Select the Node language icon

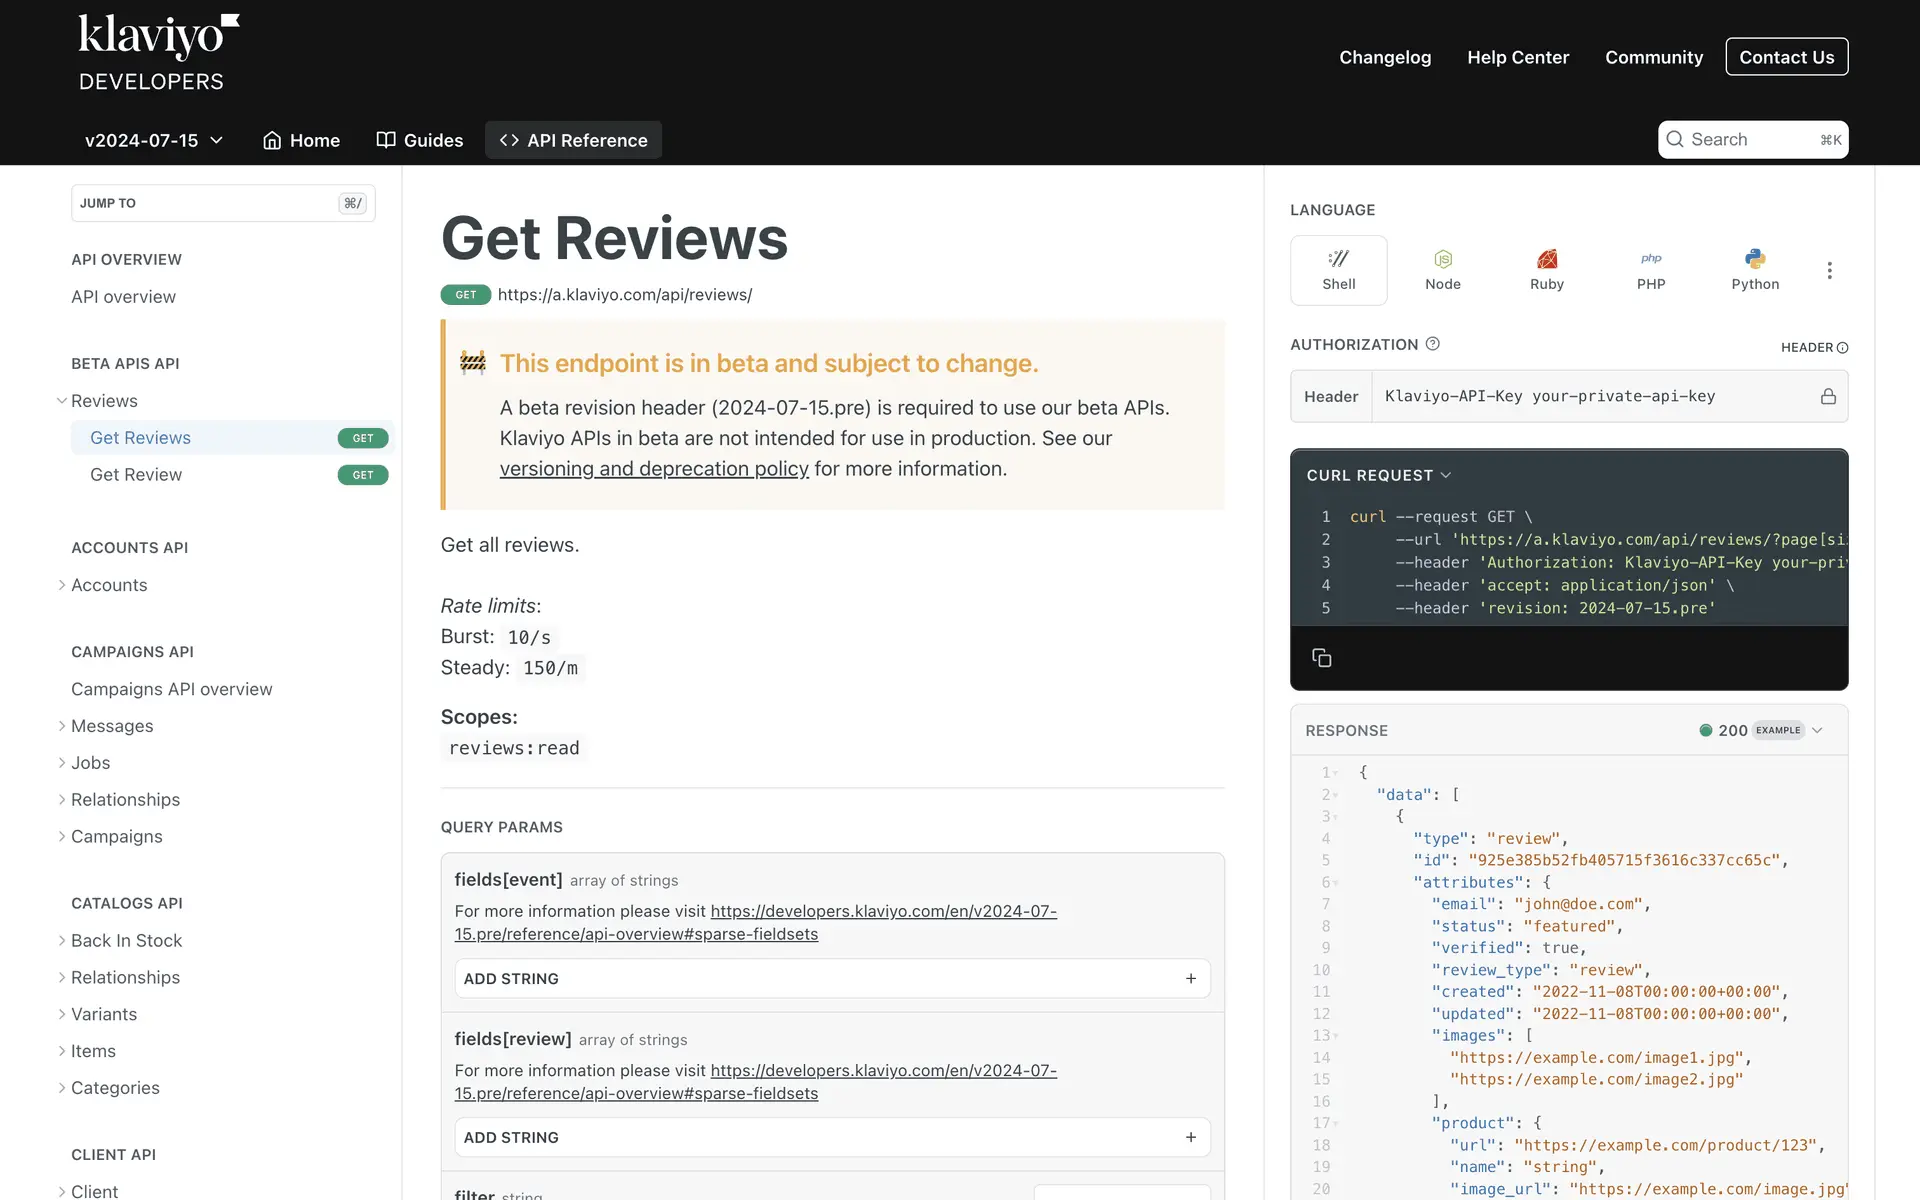click(x=1442, y=259)
